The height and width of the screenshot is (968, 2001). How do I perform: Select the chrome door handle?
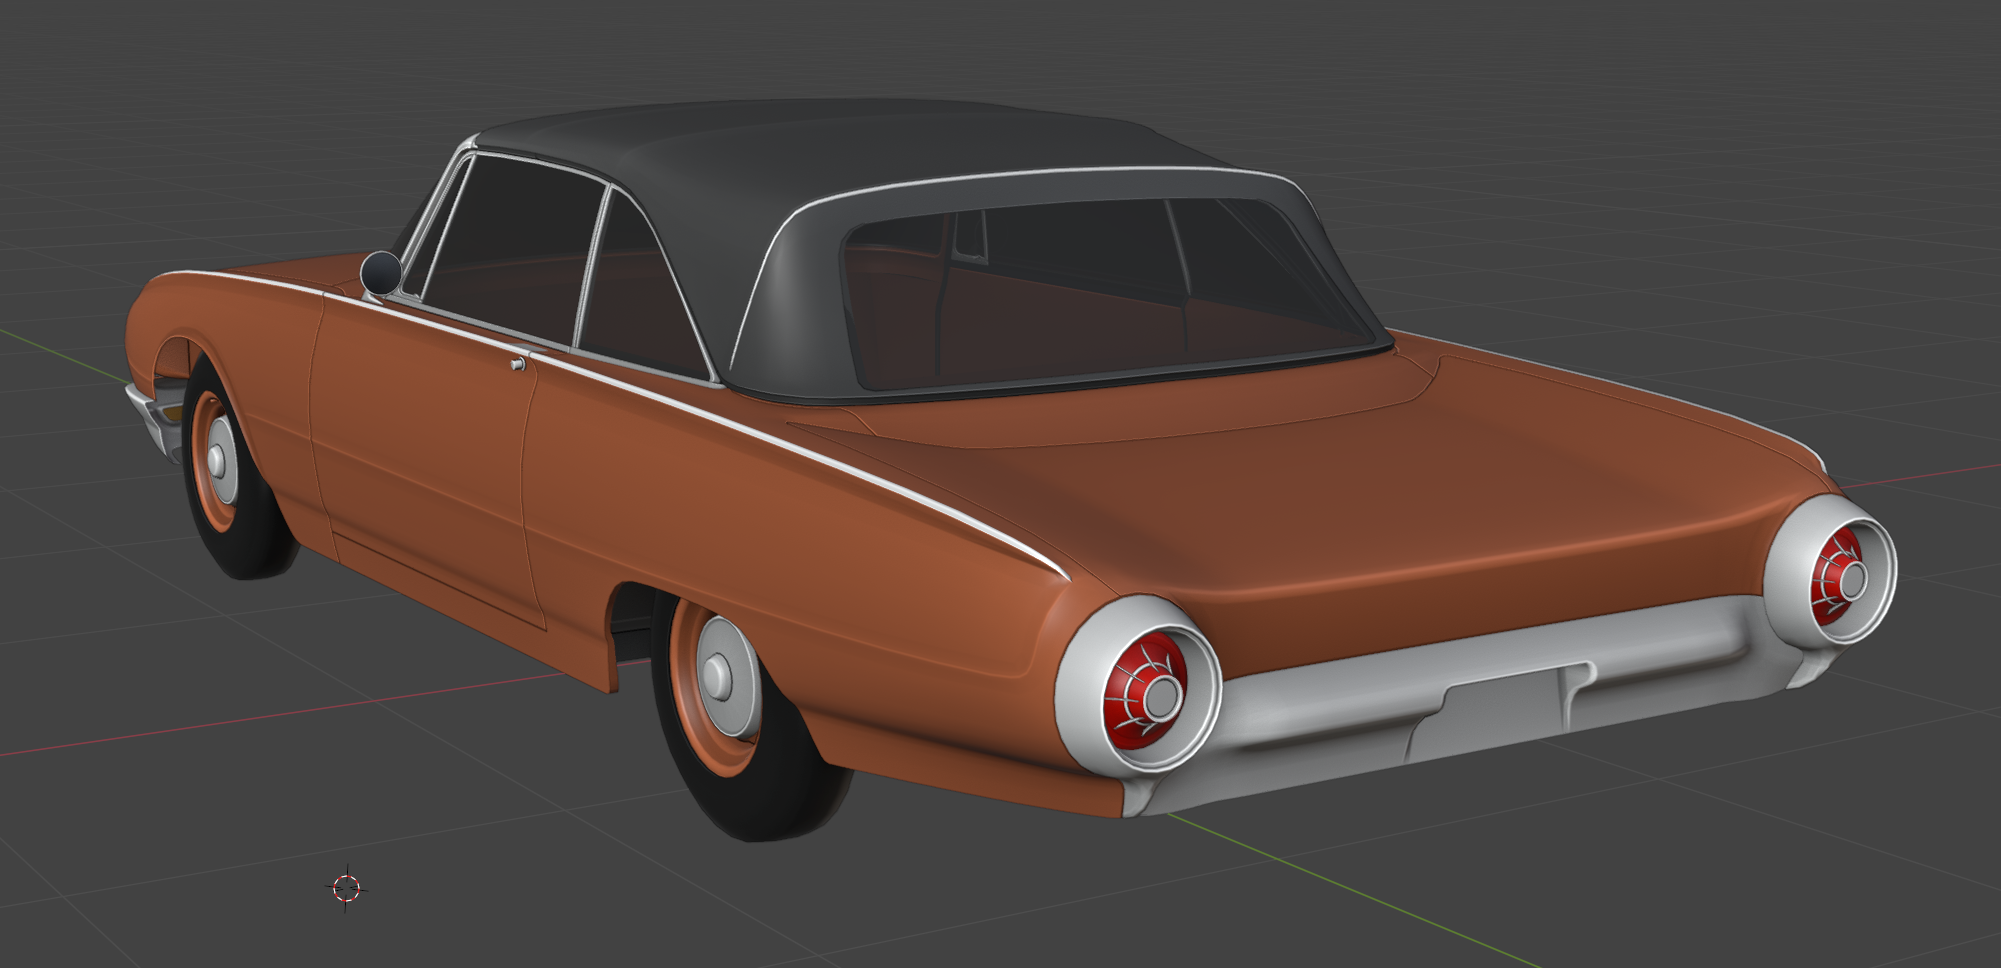(517, 364)
